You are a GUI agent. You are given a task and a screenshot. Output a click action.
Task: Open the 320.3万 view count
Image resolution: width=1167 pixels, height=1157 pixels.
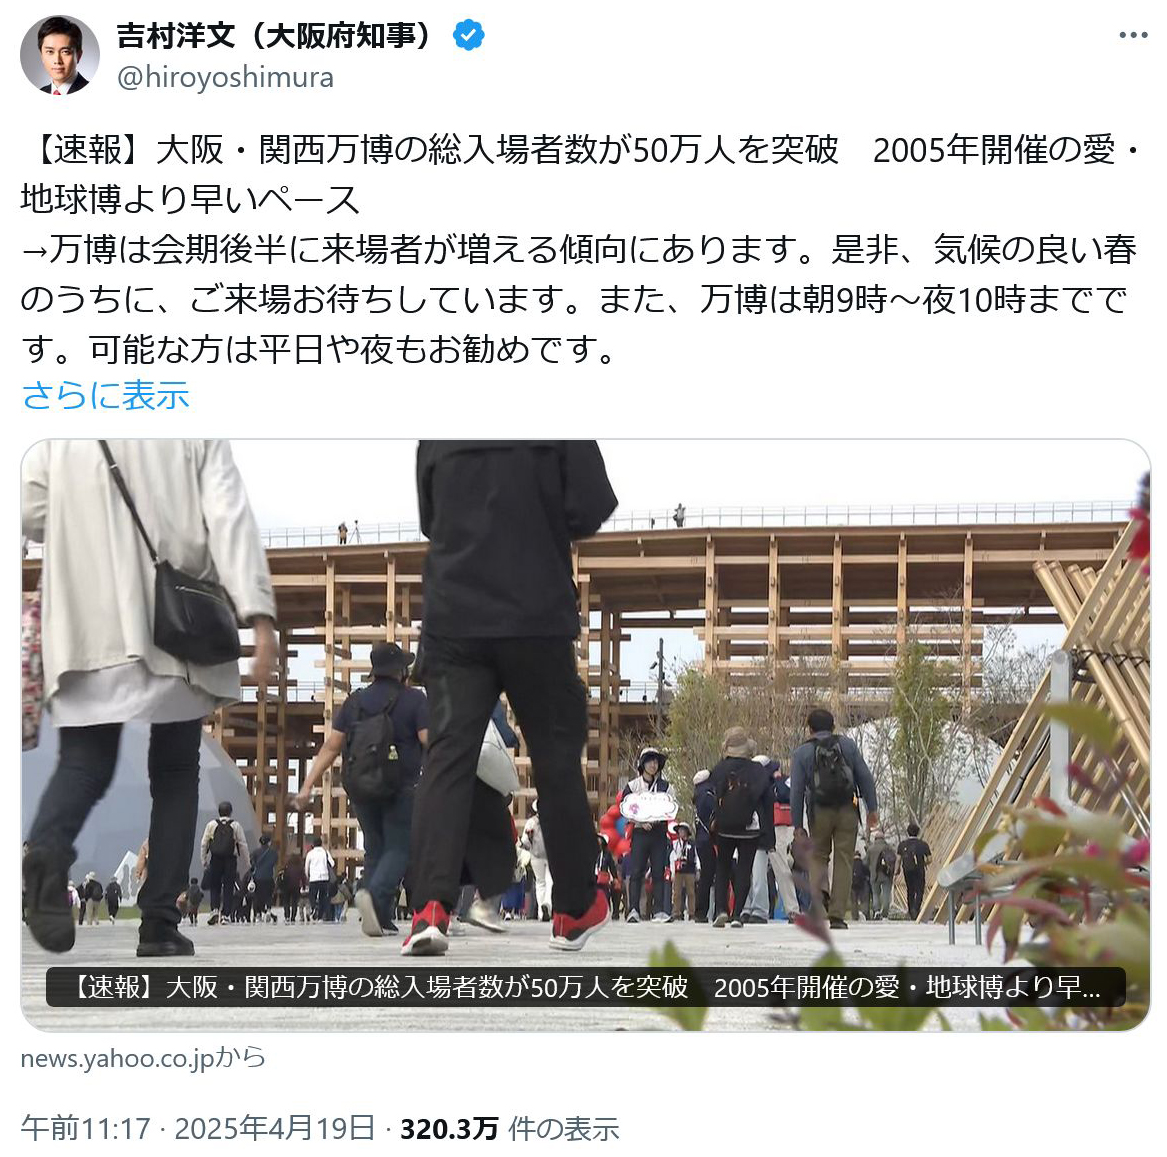450,1129
